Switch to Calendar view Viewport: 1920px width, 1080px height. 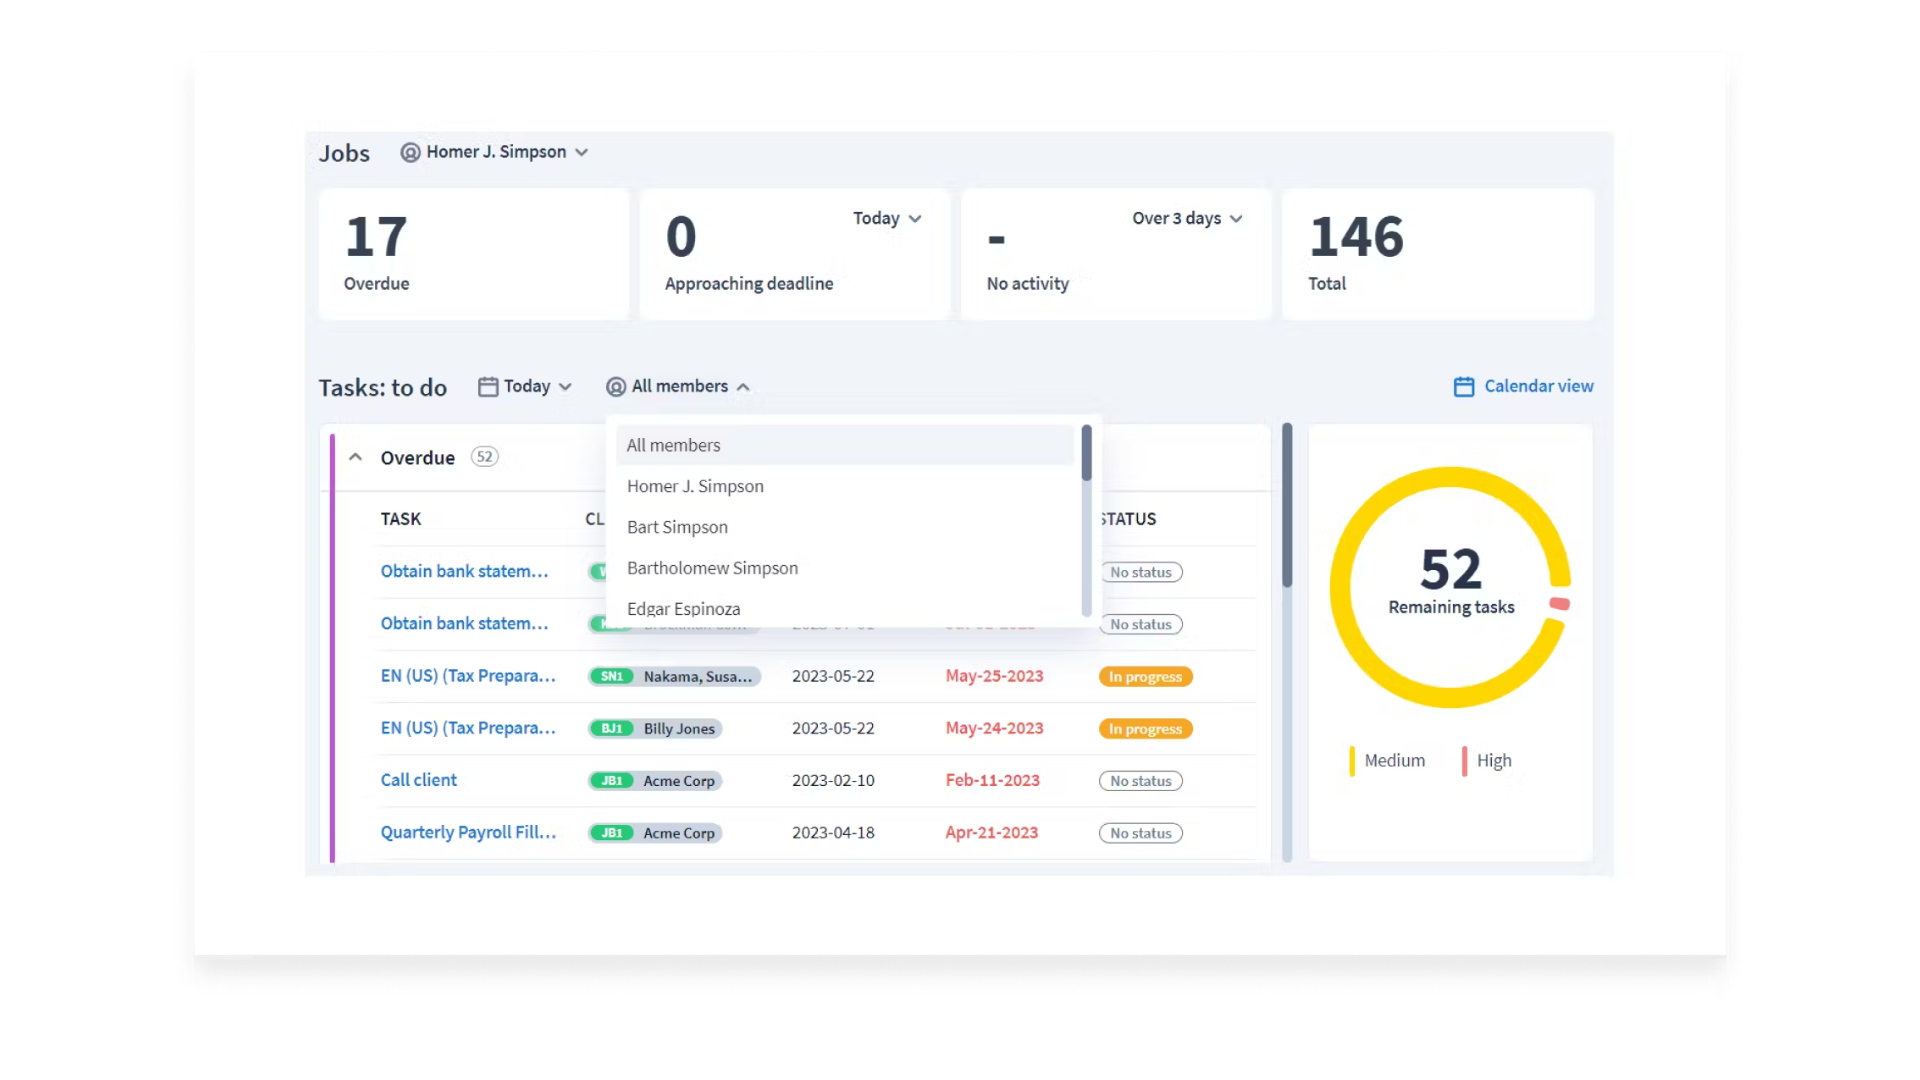click(x=1523, y=387)
